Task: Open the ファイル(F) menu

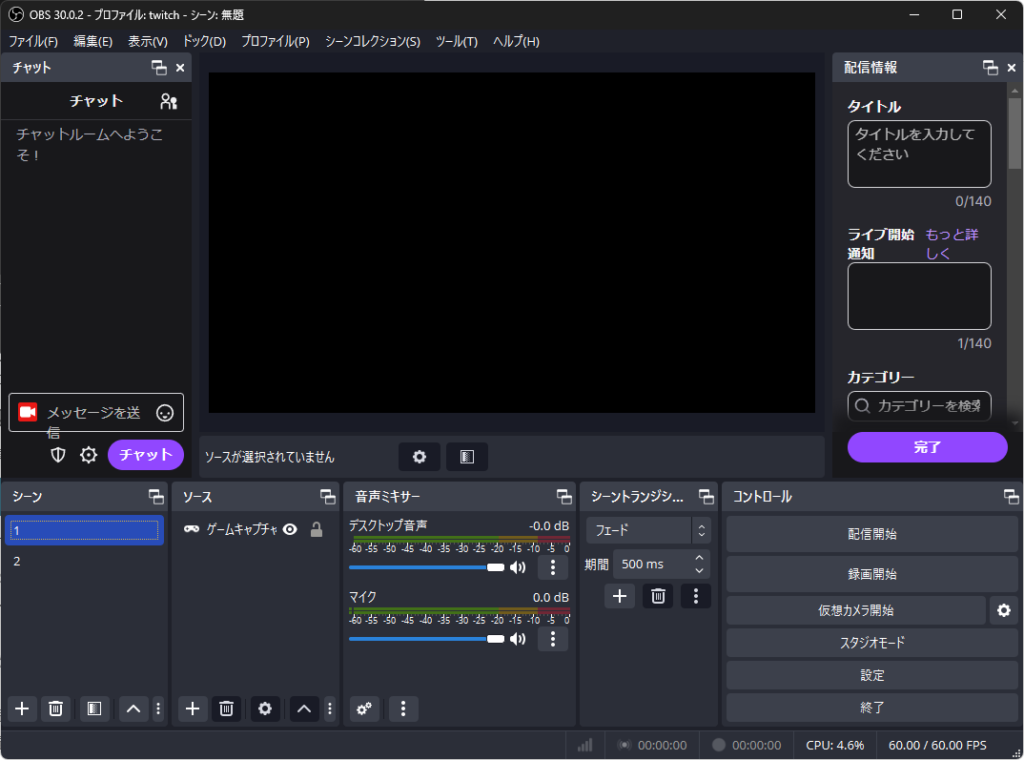Action: (x=33, y=41)
